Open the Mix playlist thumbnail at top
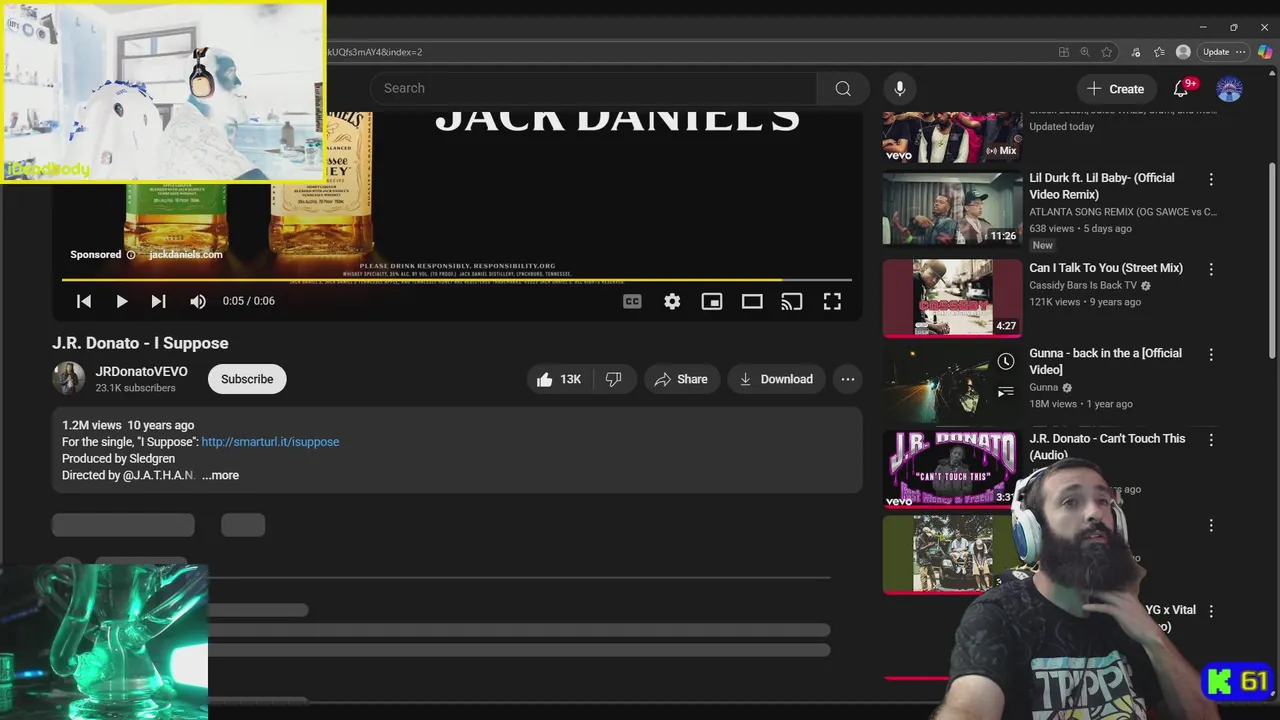This screenshot has height=720, width=1280. (x=952, y=137)
